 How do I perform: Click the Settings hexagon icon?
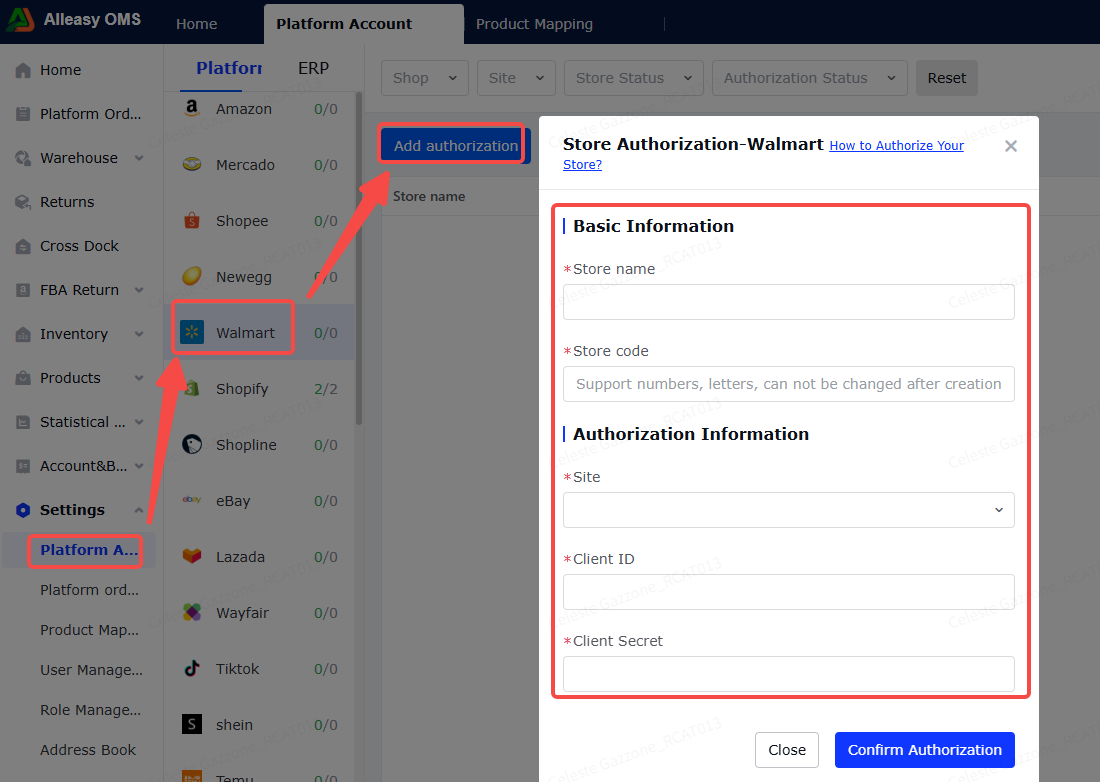click(23, 510)
